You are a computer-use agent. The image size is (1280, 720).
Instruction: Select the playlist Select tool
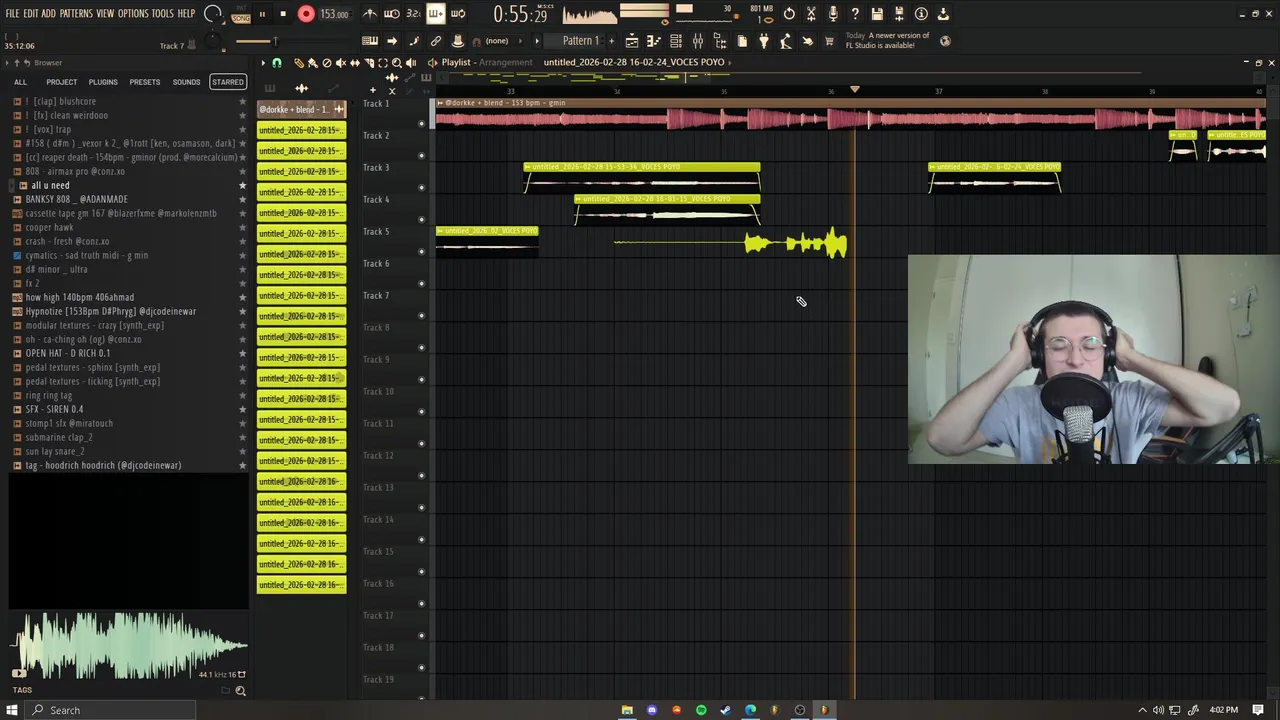(x=383, y=63)
